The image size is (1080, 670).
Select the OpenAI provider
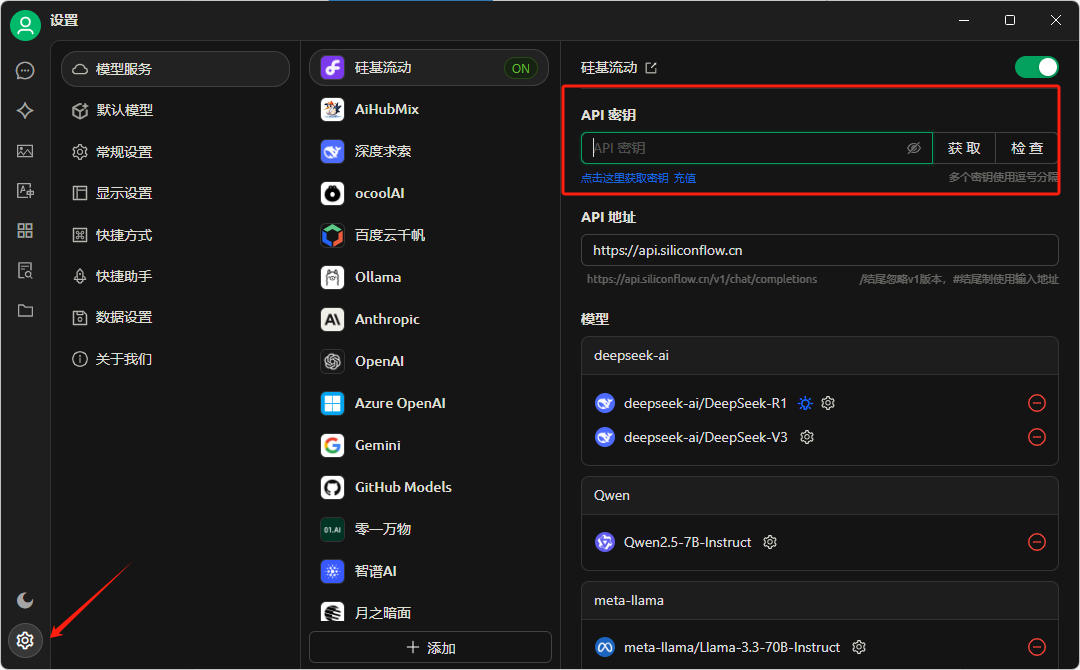pos(428,362)
